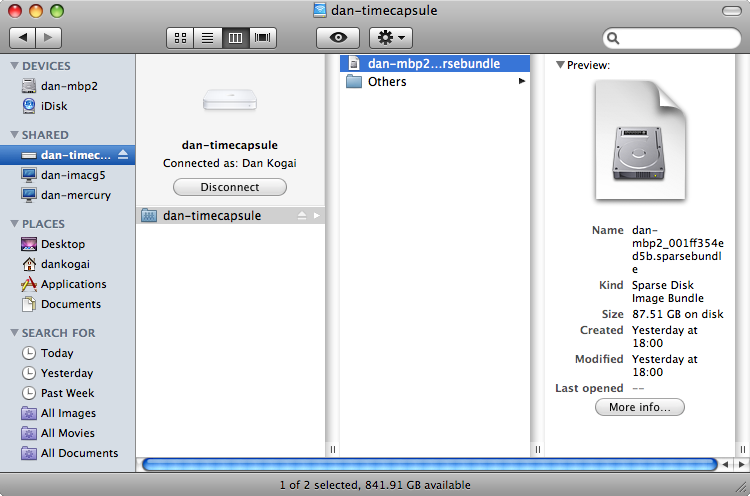Click second column resize handle
This screenshot has width=750, height=496.
point(538,449)
